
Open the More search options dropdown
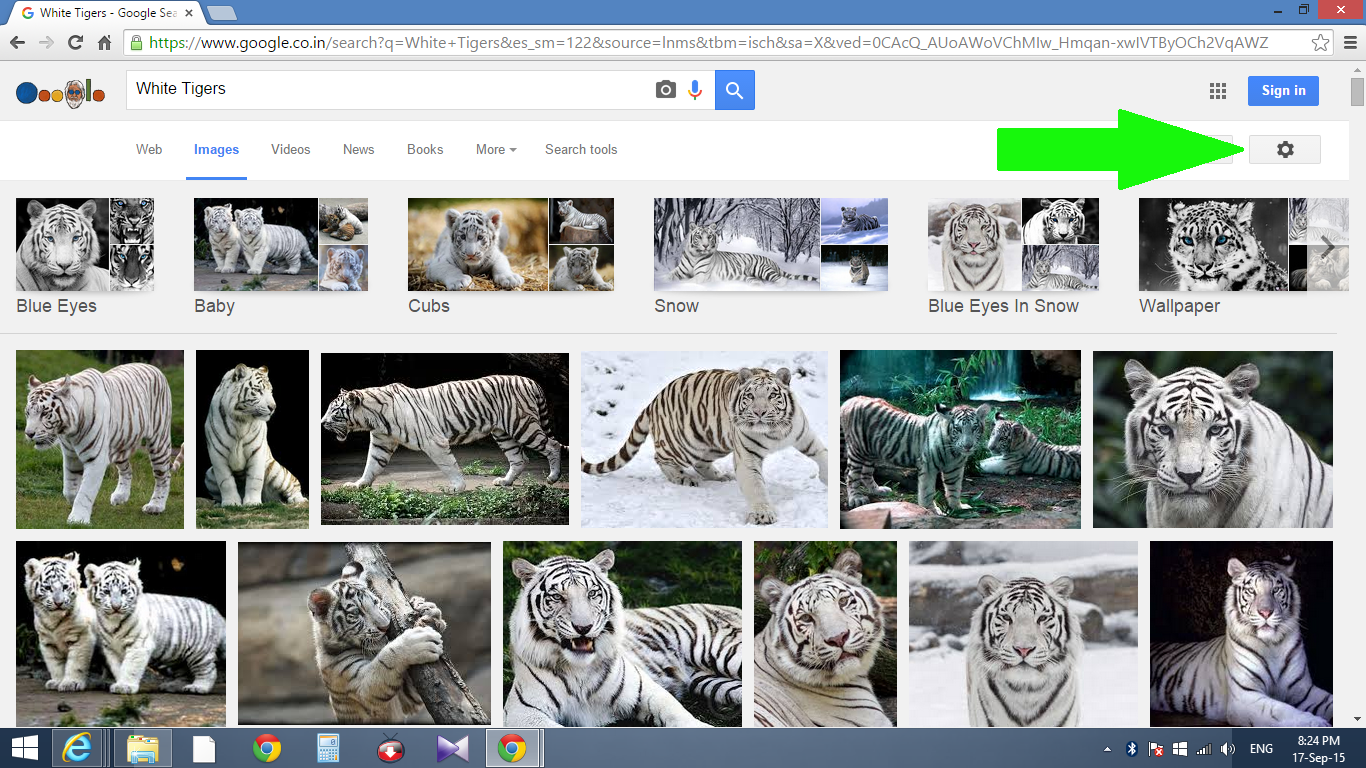(495, 149)
